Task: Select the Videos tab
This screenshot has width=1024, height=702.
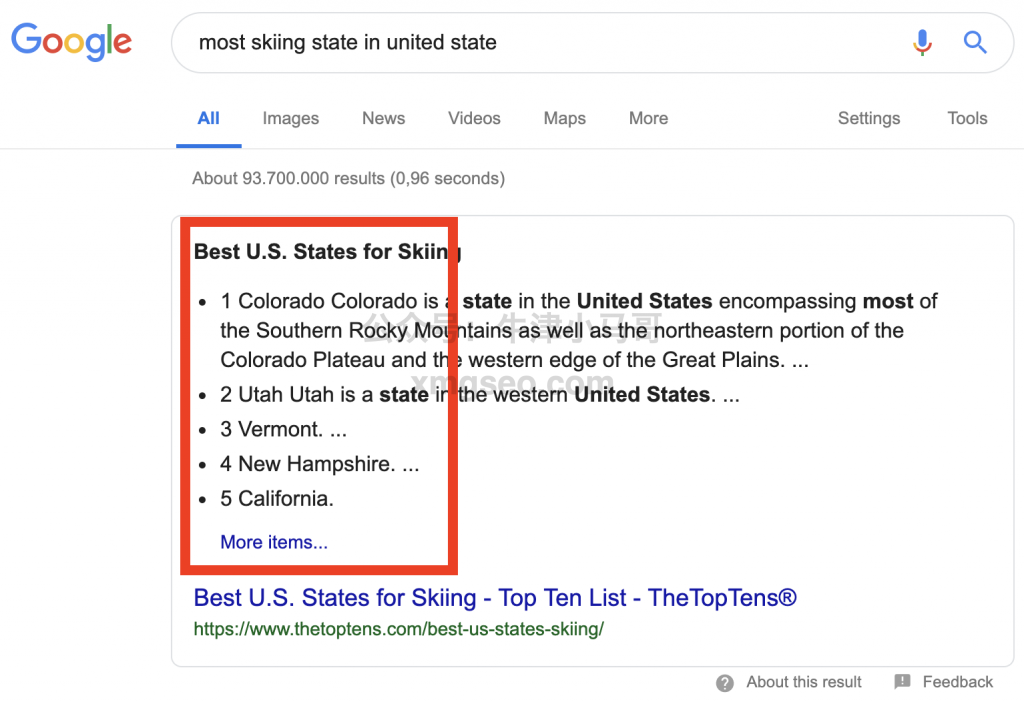Action: click(474, 118)
